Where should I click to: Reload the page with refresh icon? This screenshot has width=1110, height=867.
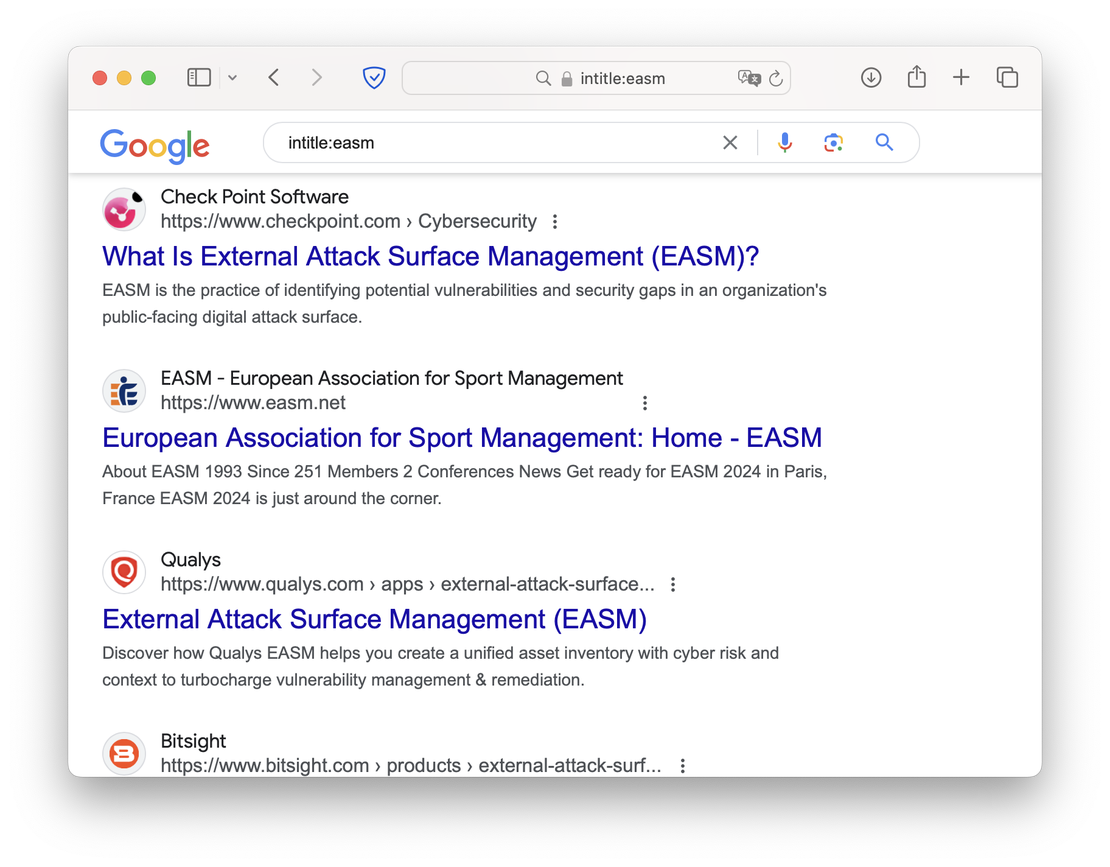pyautogui.click(x=776, y=78)
